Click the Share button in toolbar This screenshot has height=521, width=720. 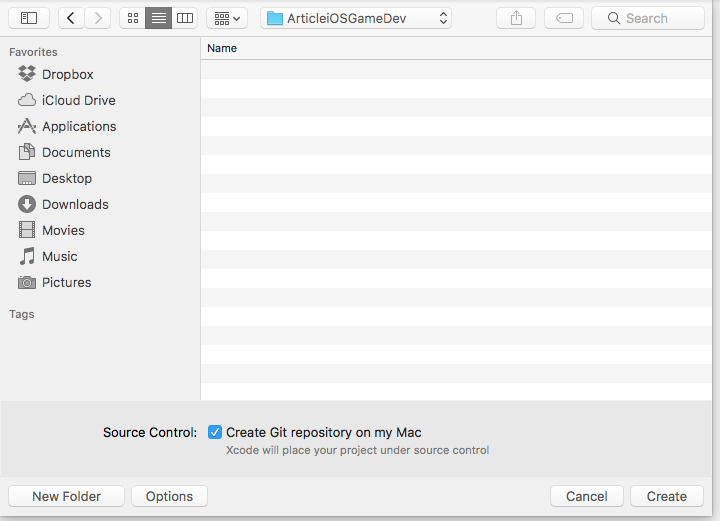click(x=516, y=18)
